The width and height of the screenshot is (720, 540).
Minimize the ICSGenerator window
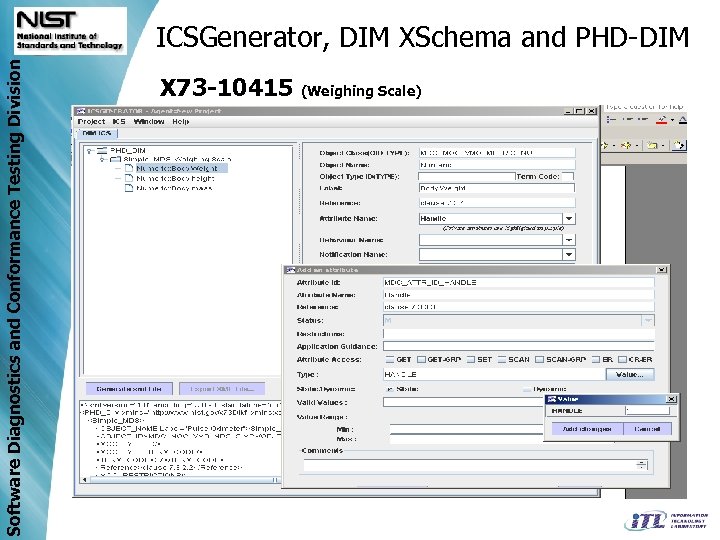[568, 111]
